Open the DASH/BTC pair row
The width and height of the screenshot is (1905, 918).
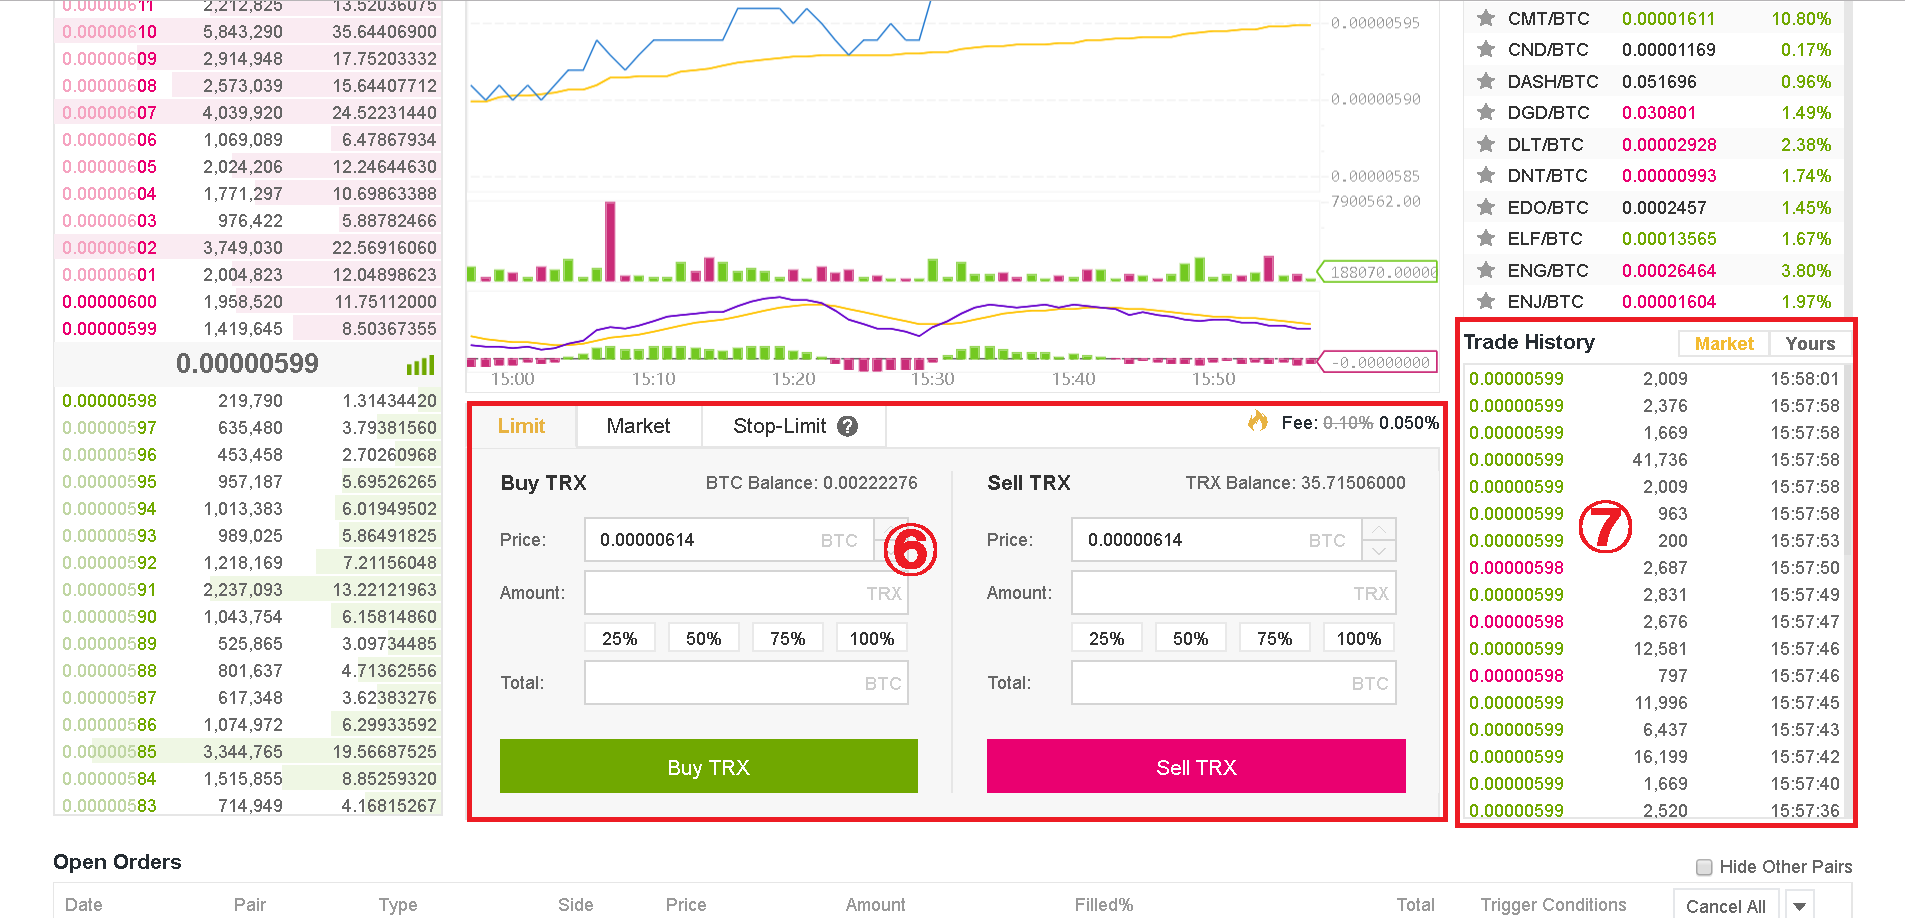coord(1655,82)
